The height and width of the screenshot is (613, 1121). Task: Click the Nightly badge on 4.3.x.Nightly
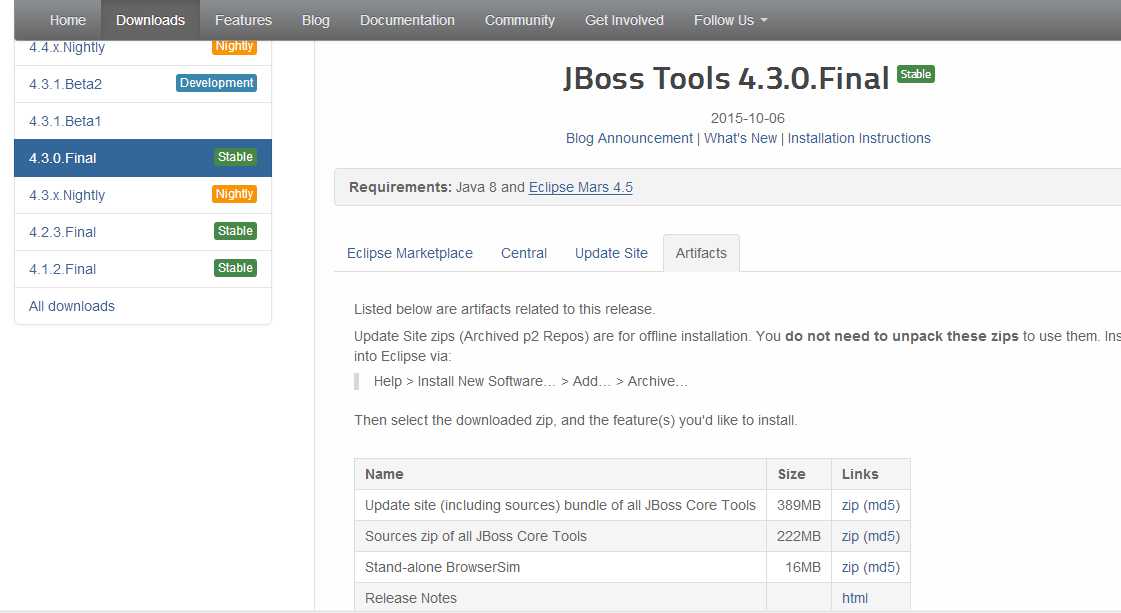coord(234,194)
